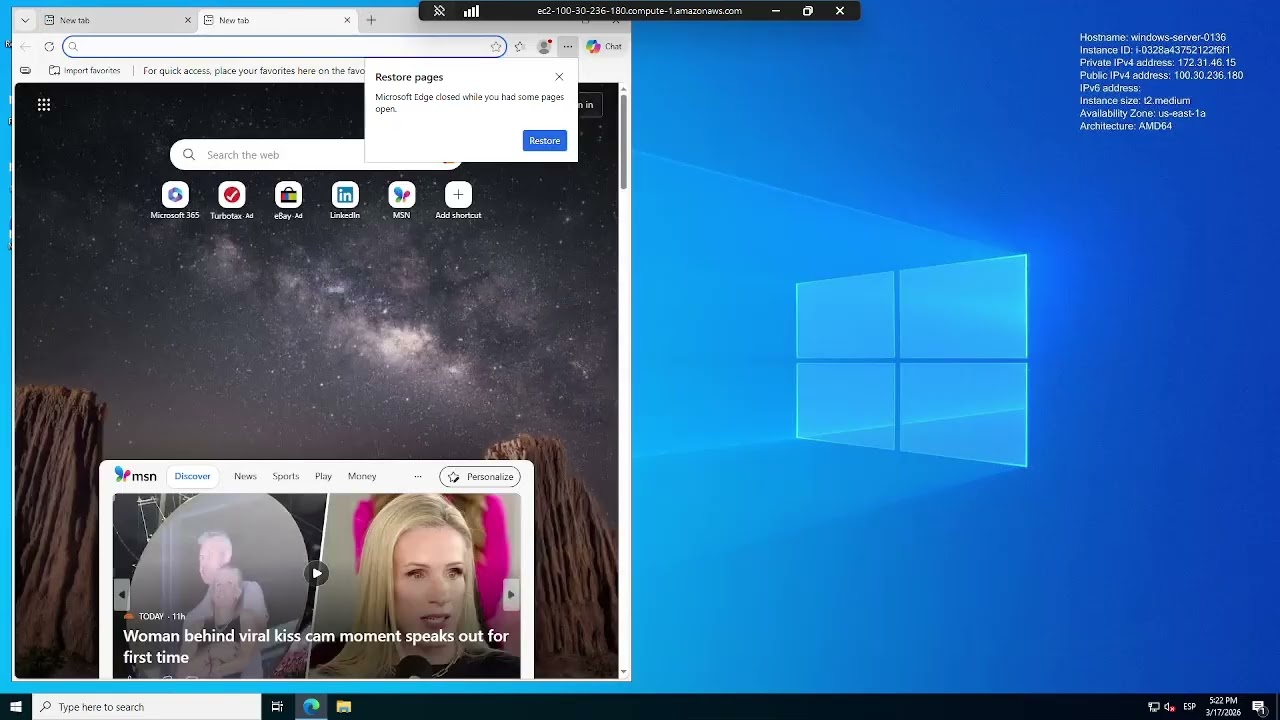
Task: Go to the previous news carousel story
Action: pyautogui.click(x=122, y=594)
